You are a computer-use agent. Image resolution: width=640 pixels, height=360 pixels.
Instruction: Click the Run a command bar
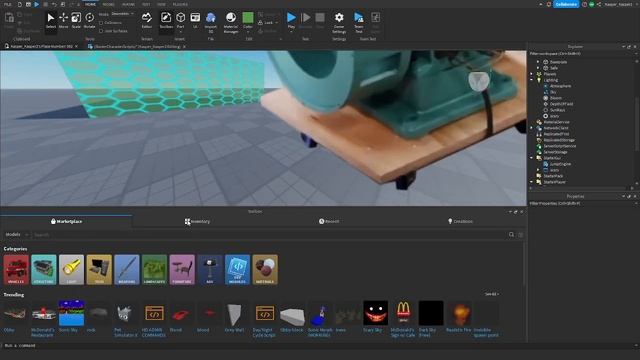point(318,346)
